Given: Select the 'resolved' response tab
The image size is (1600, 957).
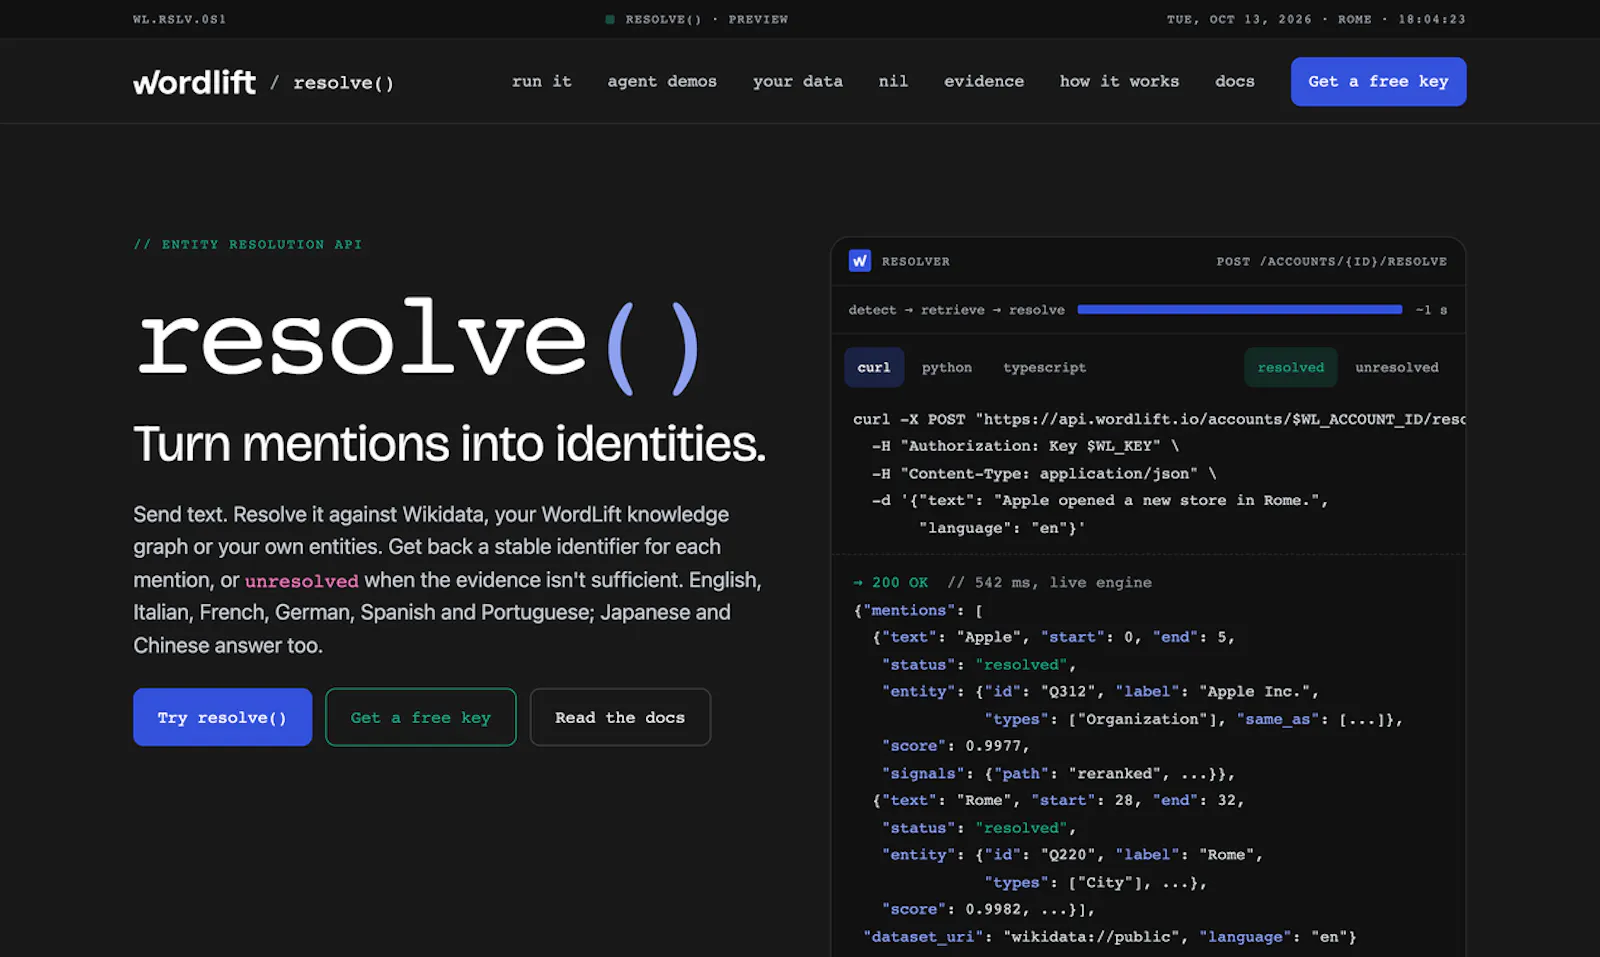Looking at the screenshot, I should pos(1291,367).
